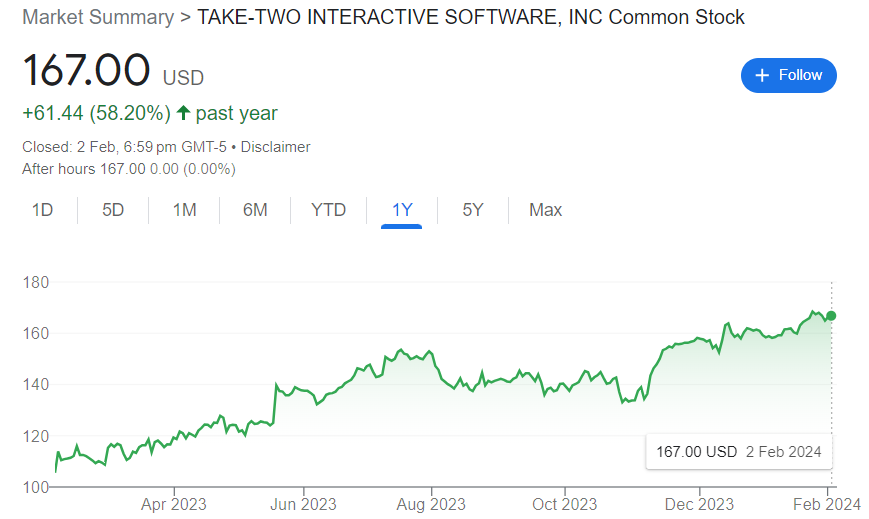
Task: Select the 1D time range tab
Action: point(42,210)
